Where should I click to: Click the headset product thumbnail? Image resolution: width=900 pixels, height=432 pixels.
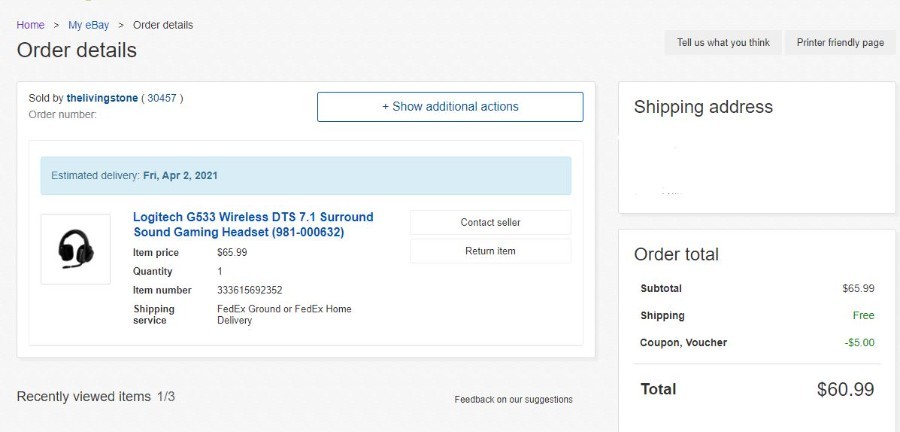[76, 249]
